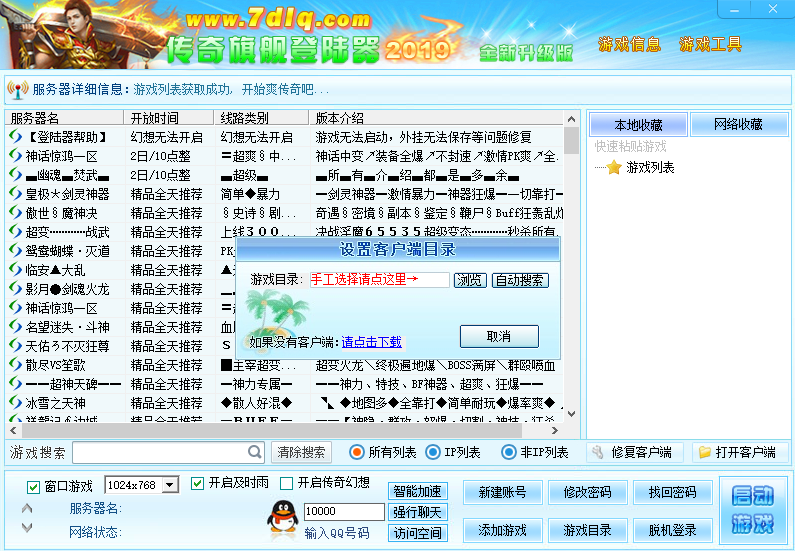Select the 非IP列表 radio button
This screenshot has width=795, height=551.
point(509,452)
